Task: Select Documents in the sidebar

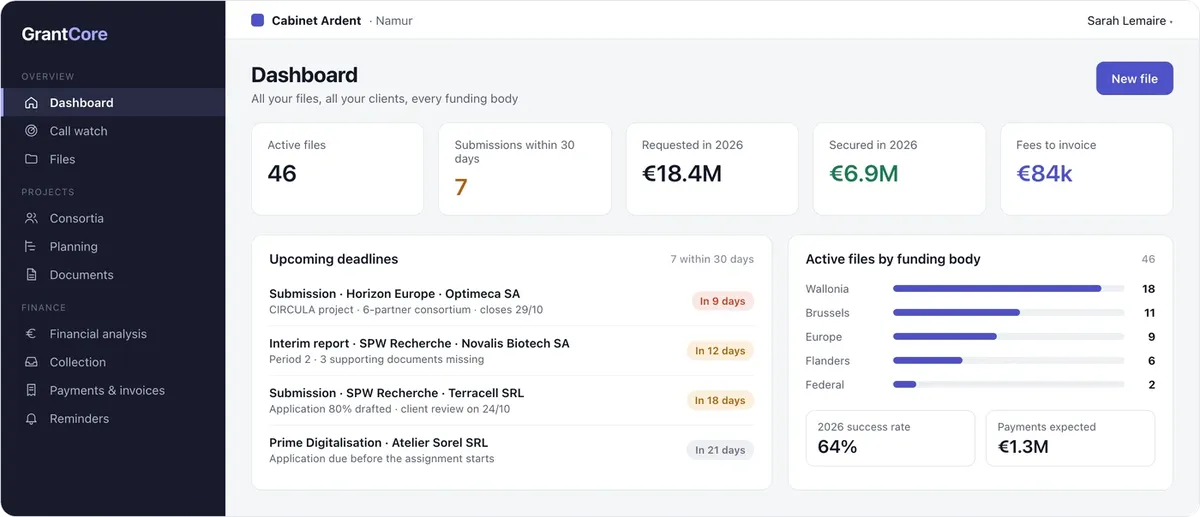Action: click(113, 275)
